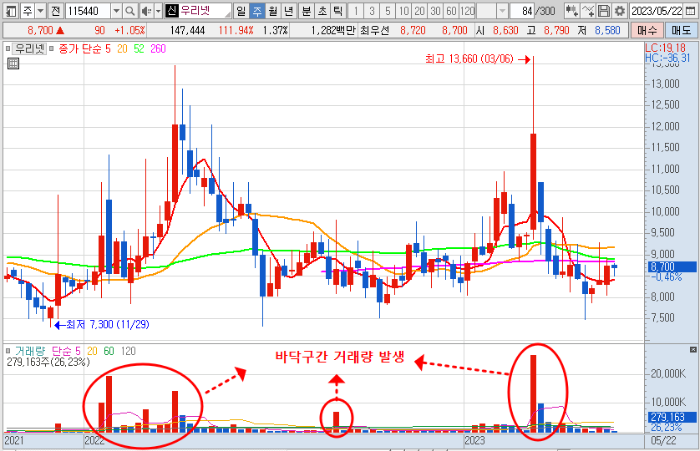
Task: Edit the candle count field showing 84
Action: [523, 10]
